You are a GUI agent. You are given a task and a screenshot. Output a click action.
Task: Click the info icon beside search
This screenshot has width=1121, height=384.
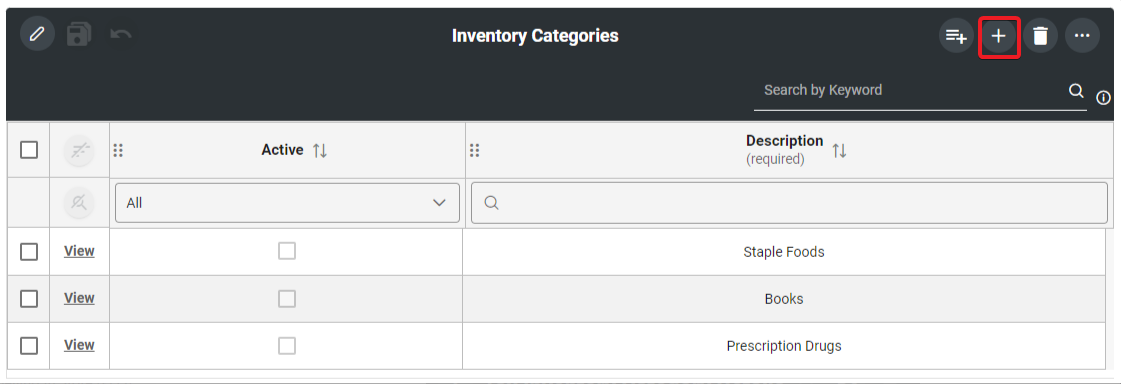[1103, 97]
